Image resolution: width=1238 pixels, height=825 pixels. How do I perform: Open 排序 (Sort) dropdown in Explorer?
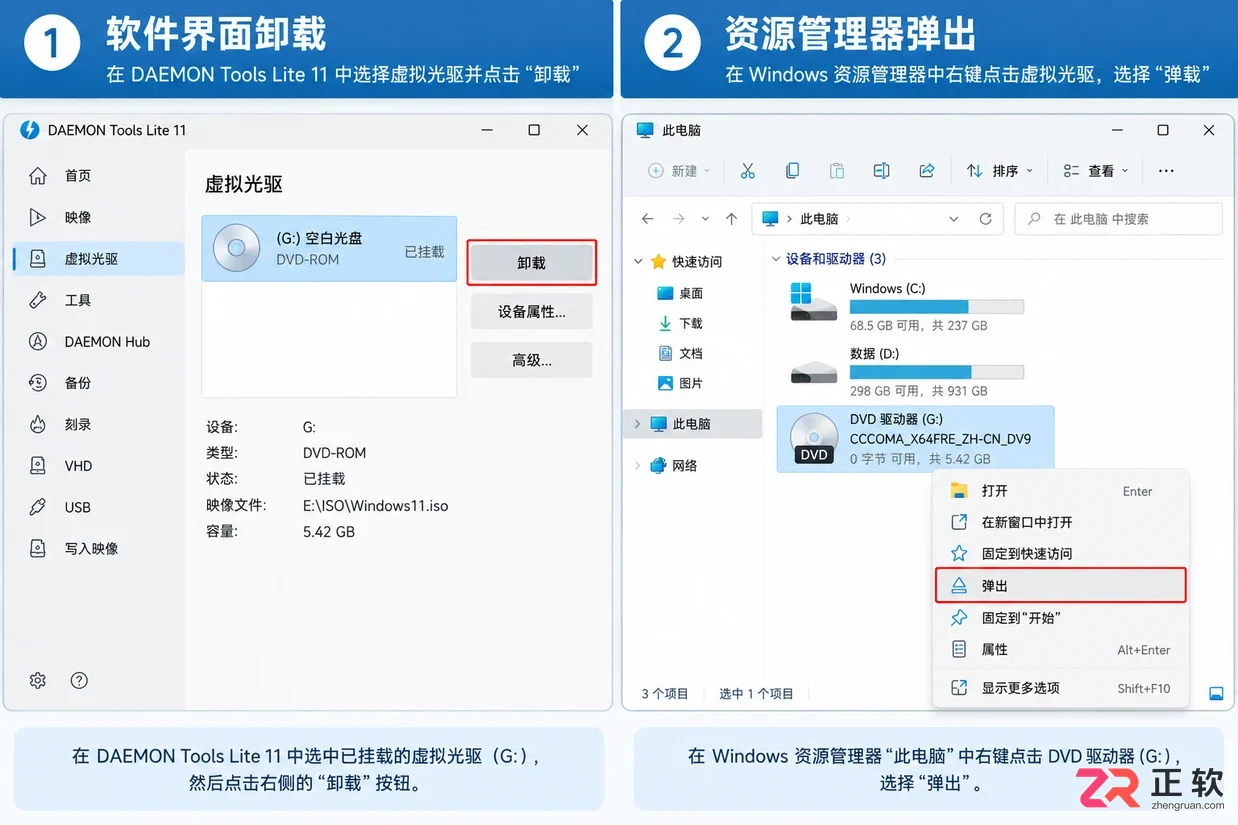pos(999,171)
